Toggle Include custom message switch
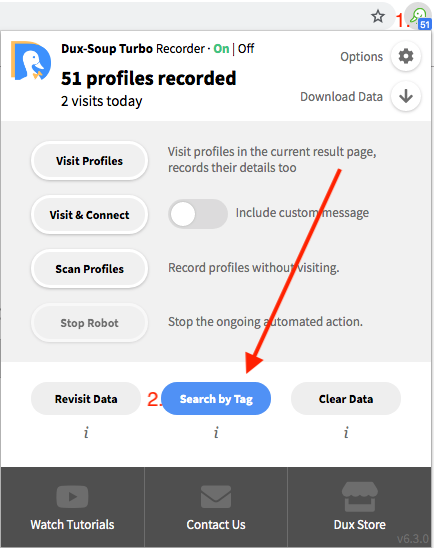 click(x=198, y=214)
